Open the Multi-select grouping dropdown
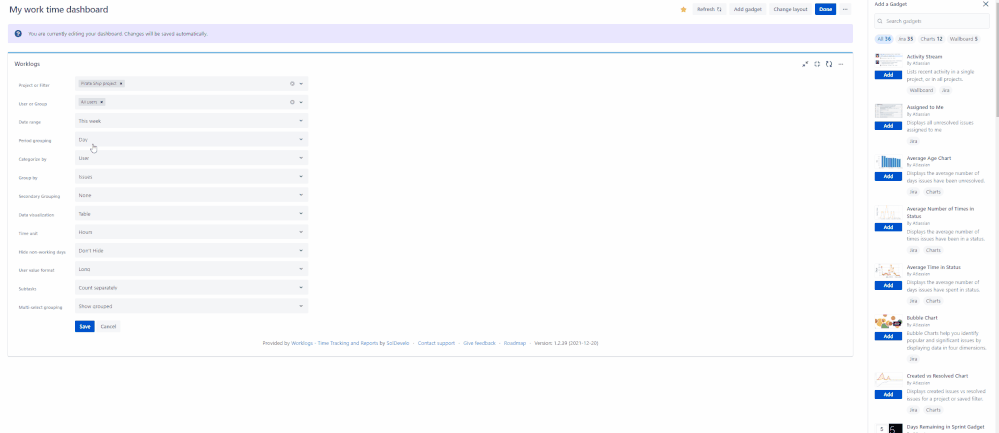 (191, 306)
